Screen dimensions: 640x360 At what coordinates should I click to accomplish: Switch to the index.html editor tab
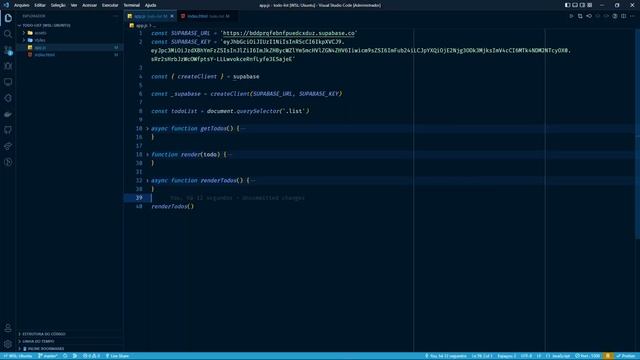(x=208, y=16)
